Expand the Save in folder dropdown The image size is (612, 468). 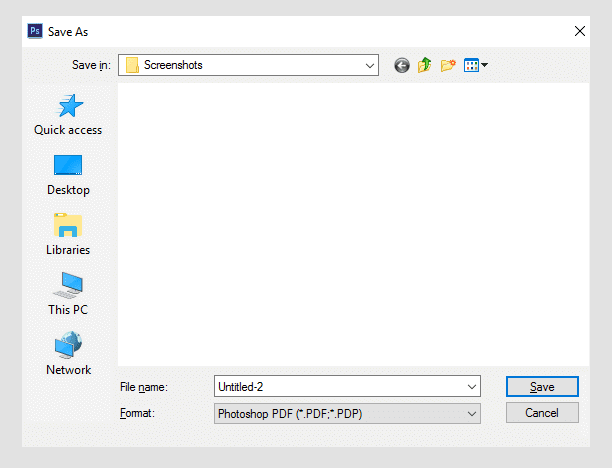(370, 65)
